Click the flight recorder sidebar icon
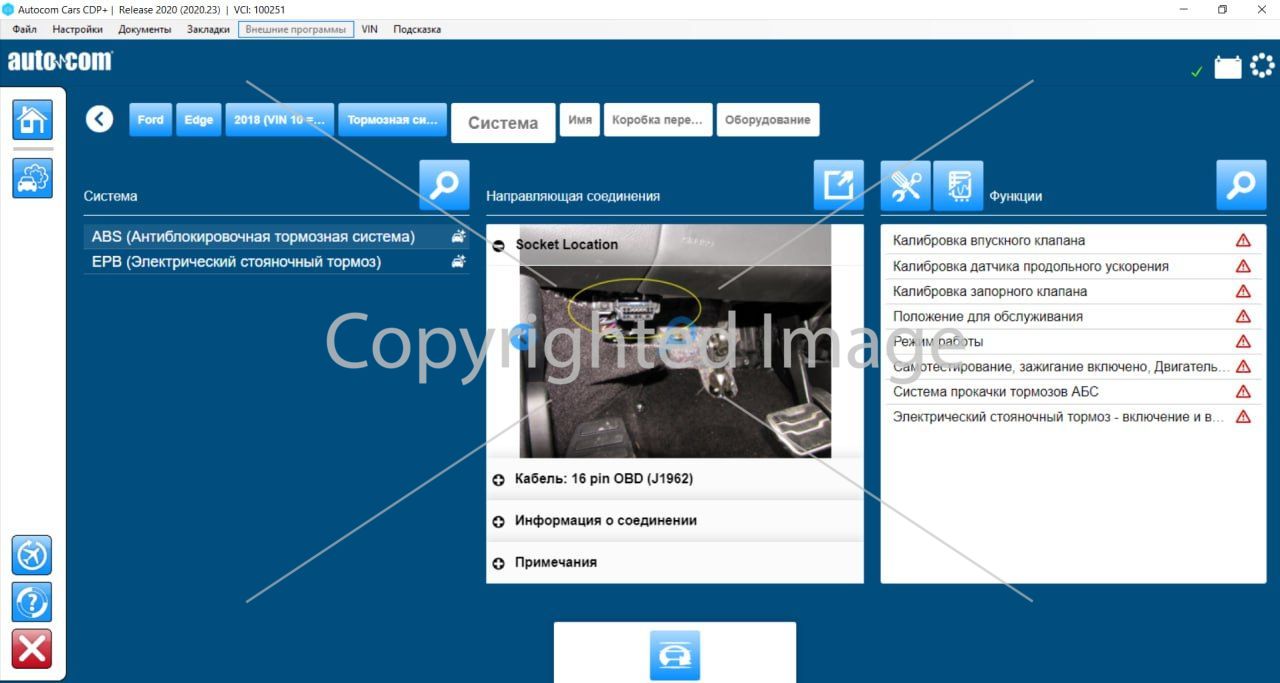 32,555
